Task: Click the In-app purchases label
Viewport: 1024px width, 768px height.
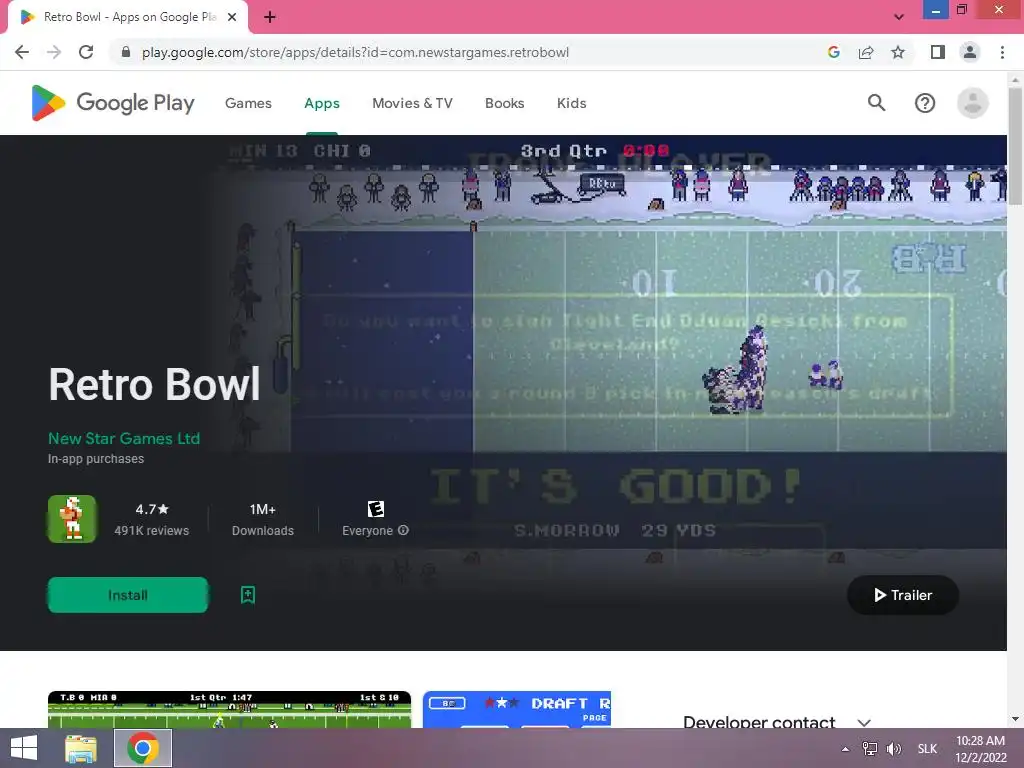Action: (x=96, y=458)
